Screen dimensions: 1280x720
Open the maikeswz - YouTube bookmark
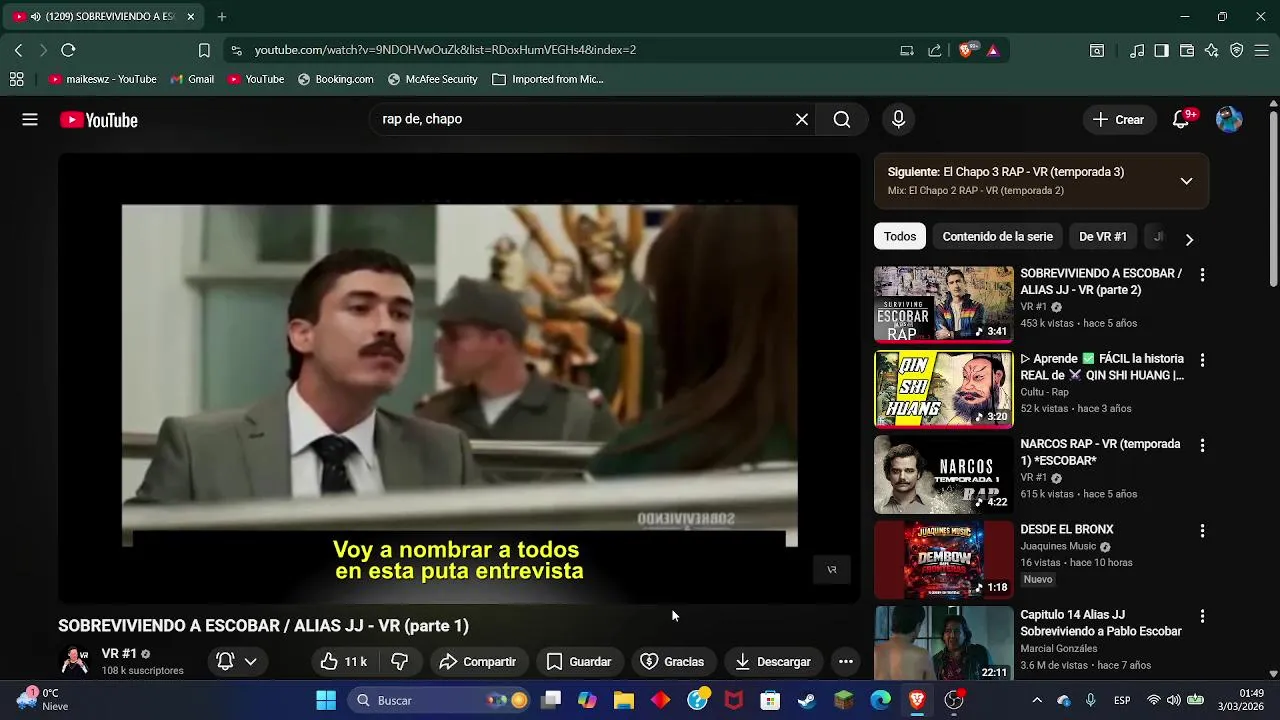(x=103, y=79)
